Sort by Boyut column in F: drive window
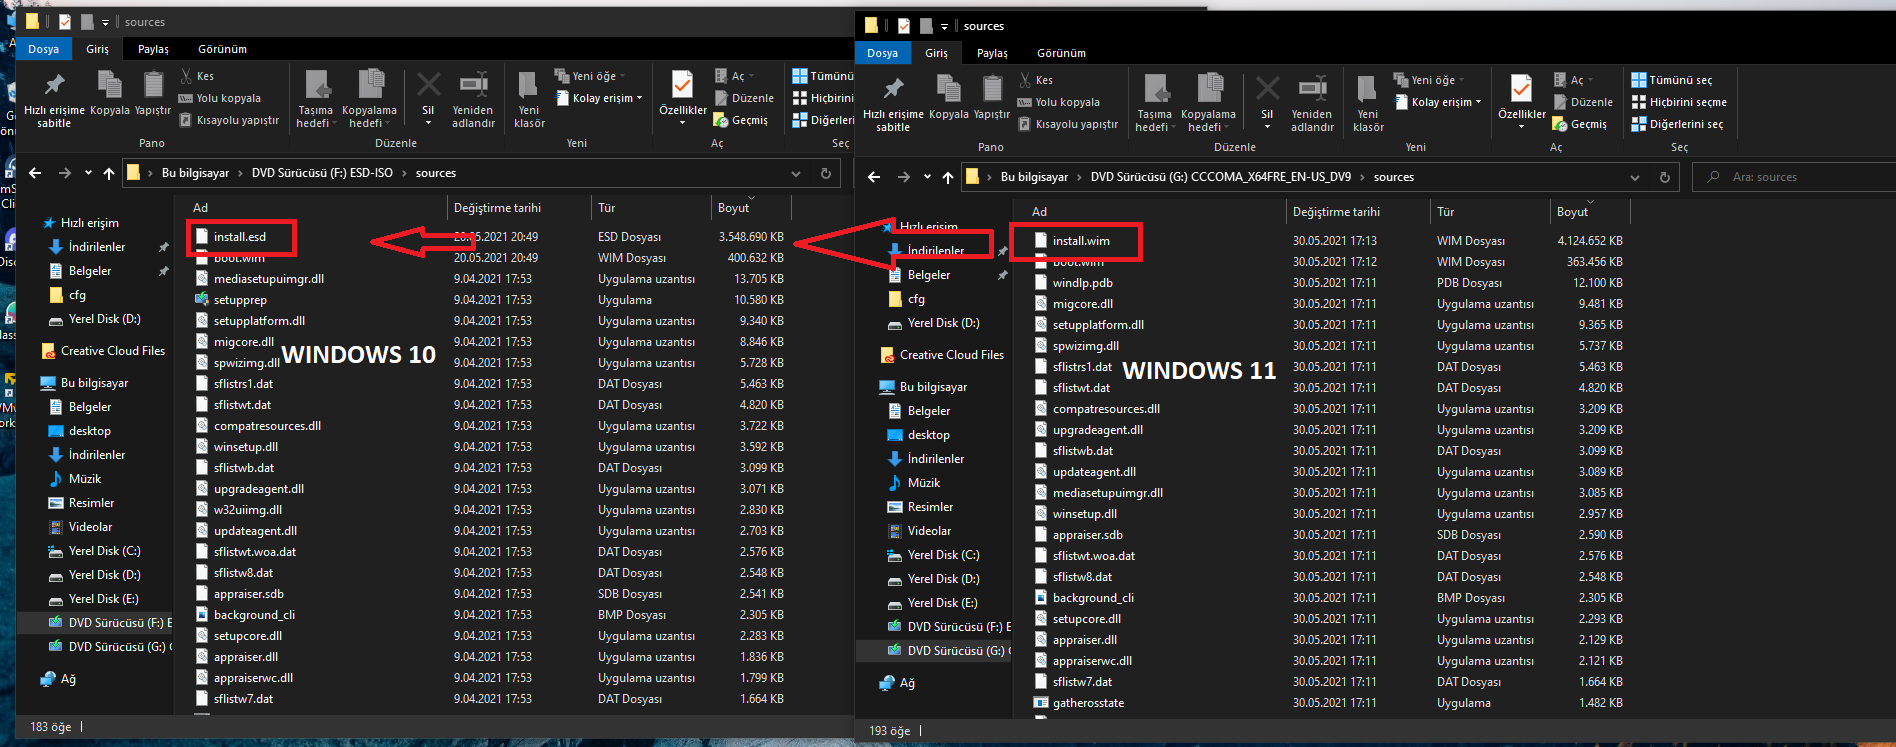1896x747 pixels. [x=733, y=208]
